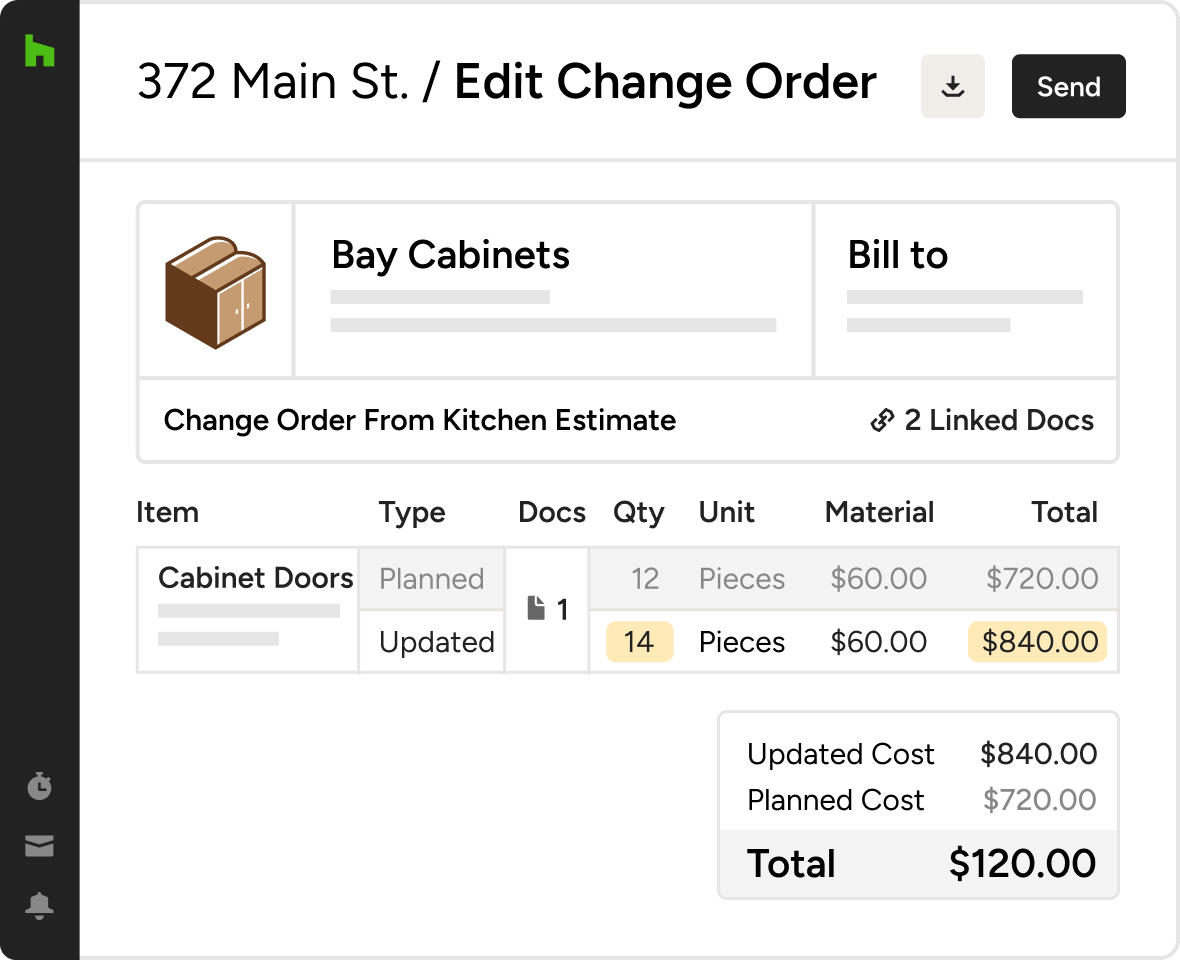Screen dimensions: 1180x960
Task: Click the Bill to section
Action: click(x=966, y=290)
